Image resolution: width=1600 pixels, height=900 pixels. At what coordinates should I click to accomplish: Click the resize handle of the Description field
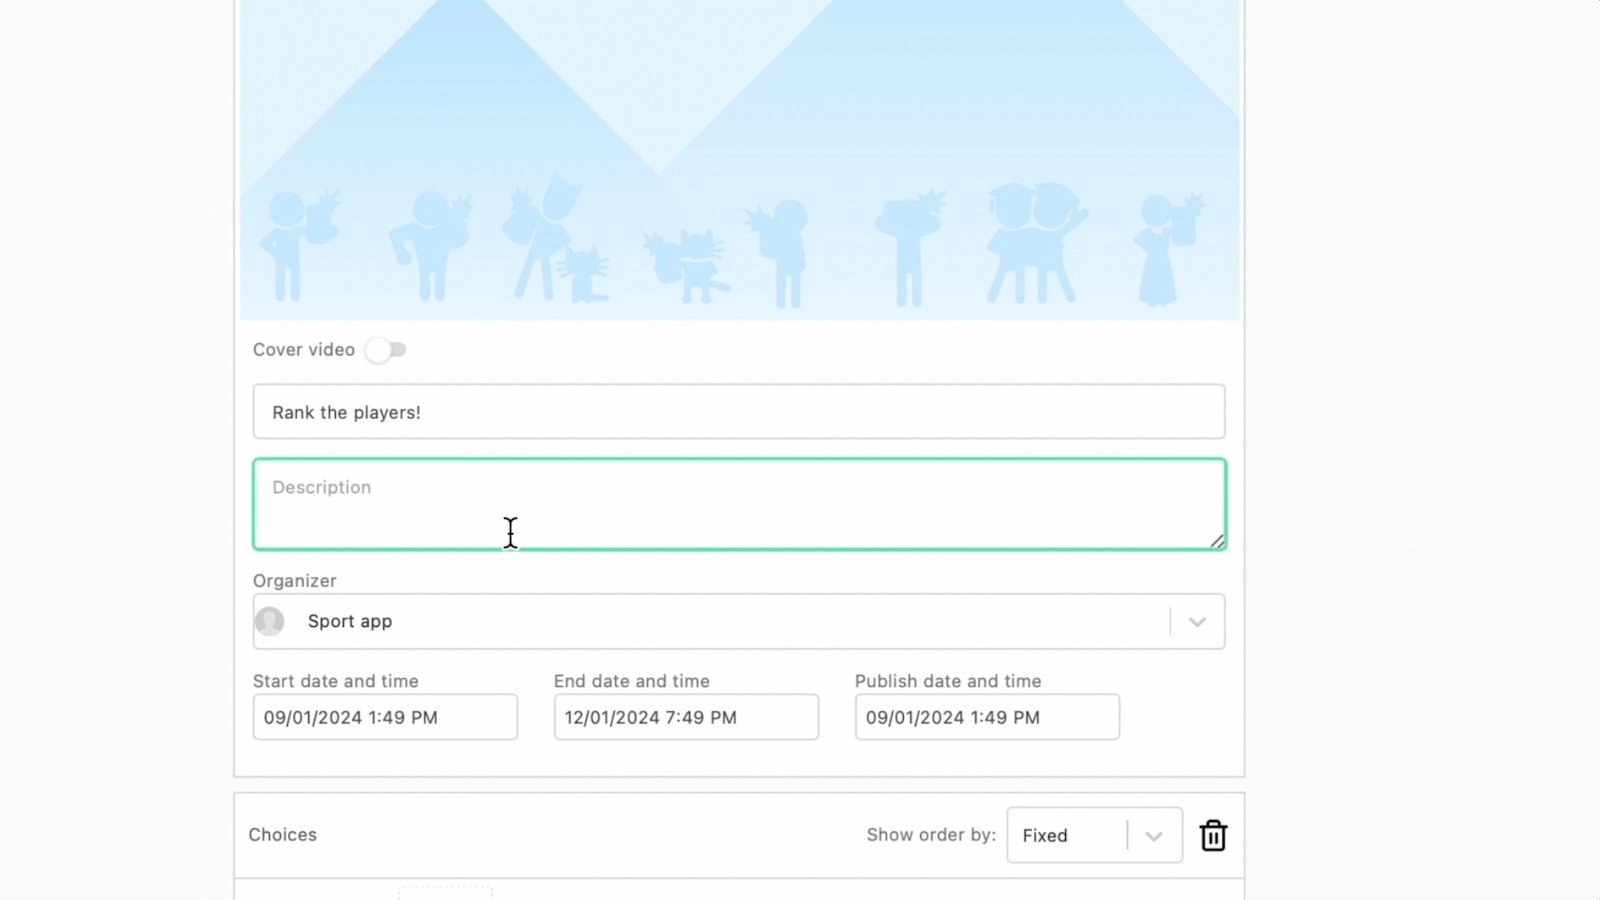(x=1218, y=543)
